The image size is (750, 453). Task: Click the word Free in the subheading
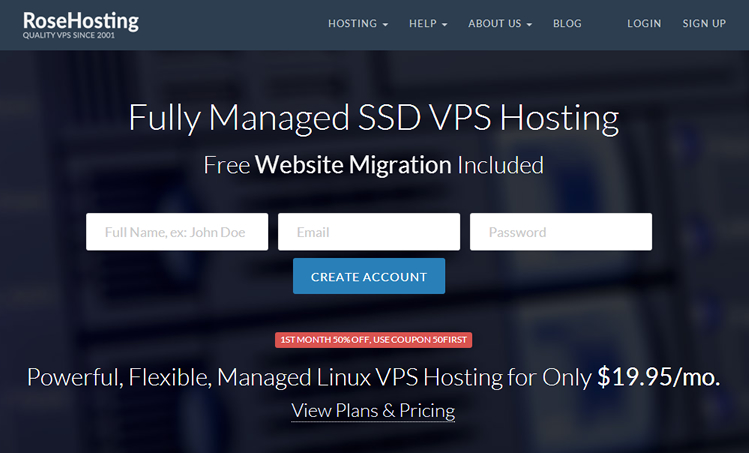(x=226, y=165)
